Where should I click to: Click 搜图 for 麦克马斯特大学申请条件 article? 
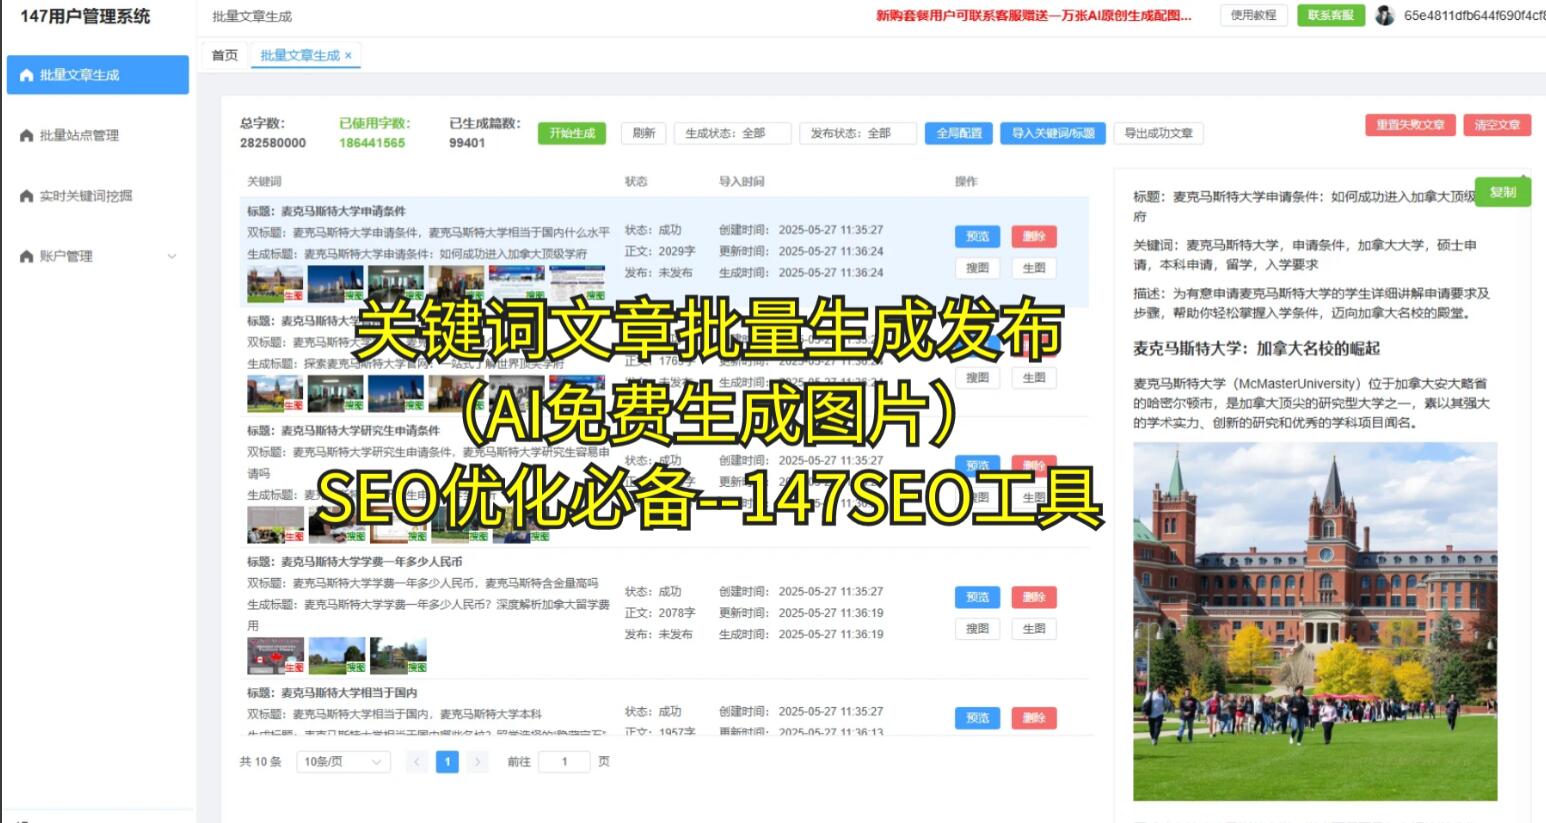(x=977, y=267)
